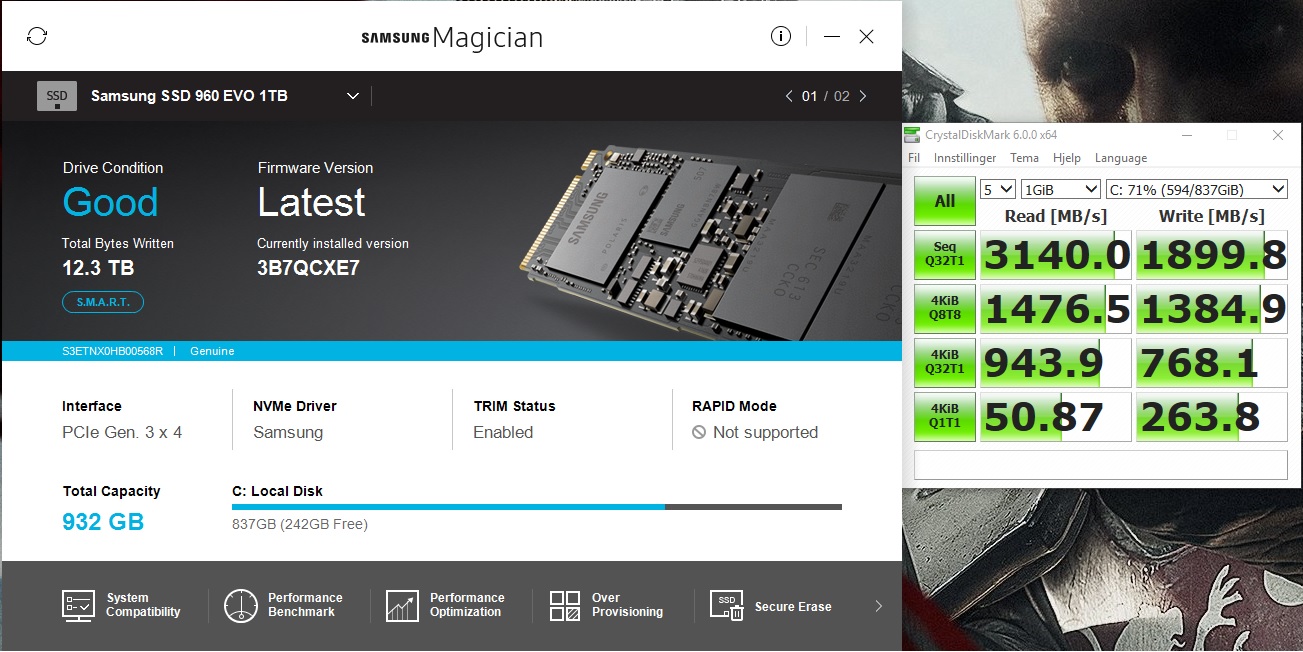Click the SSD drive icon in the header

[x=57, y=96]
